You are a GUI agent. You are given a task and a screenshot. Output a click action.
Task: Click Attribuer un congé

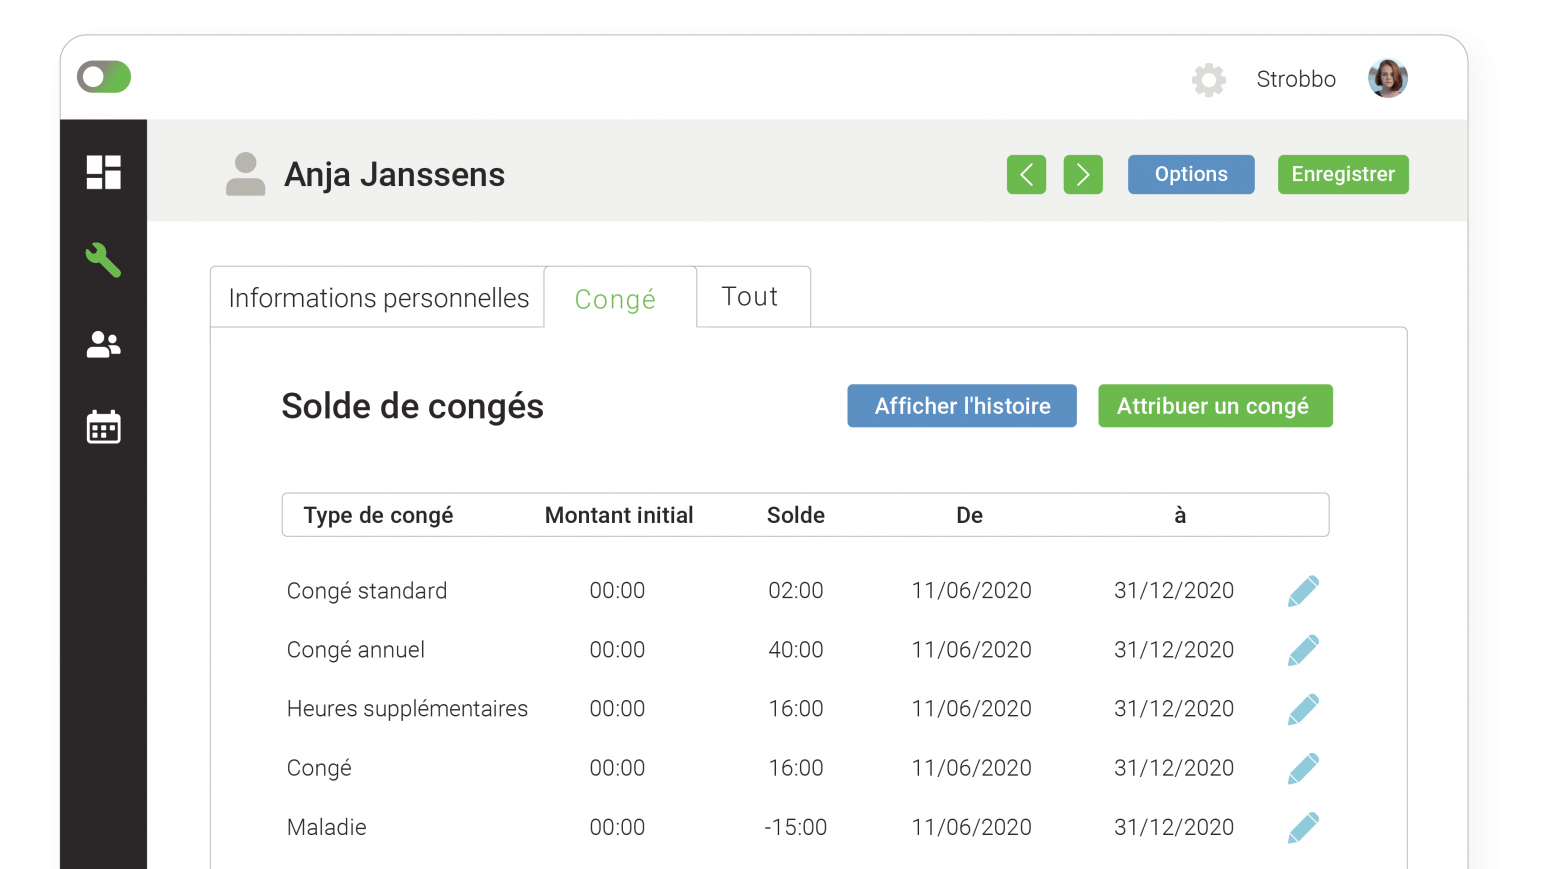(1215, 406)
